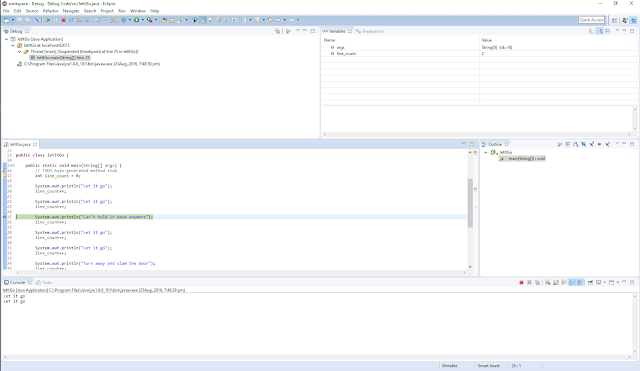Collapse the letItGo class in Outline
Screen dimensions: 640x371
click(x=486, y=152)
